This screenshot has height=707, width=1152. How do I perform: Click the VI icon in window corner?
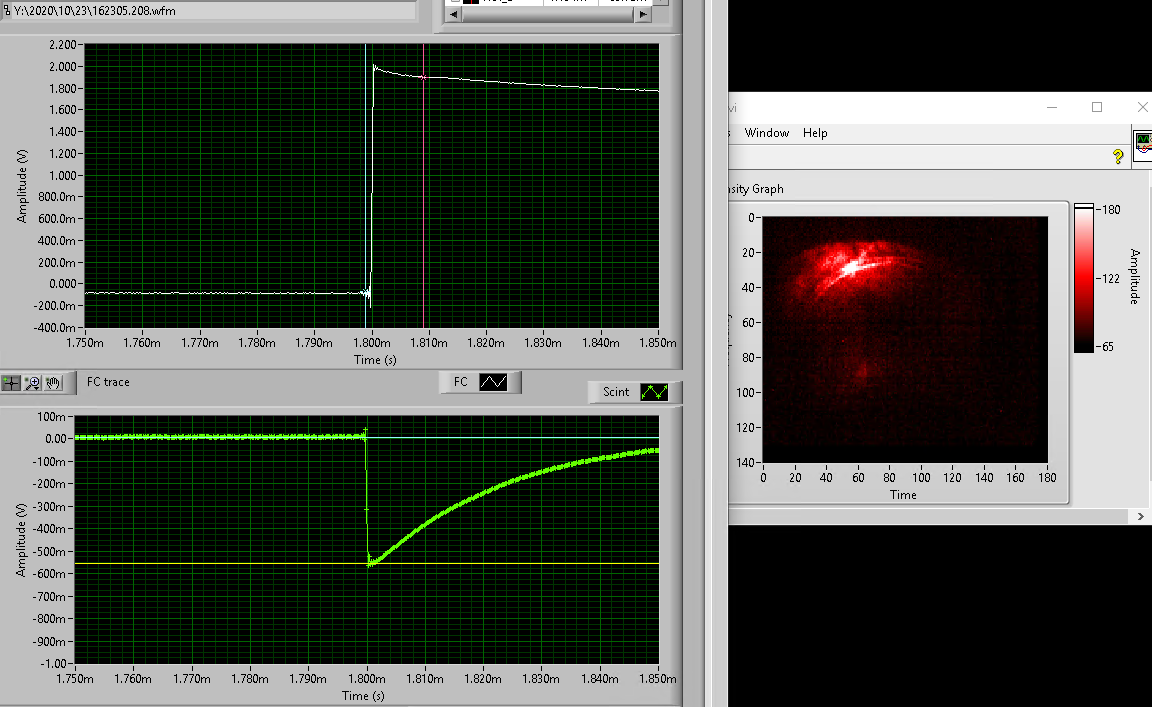click(1142, 140)
